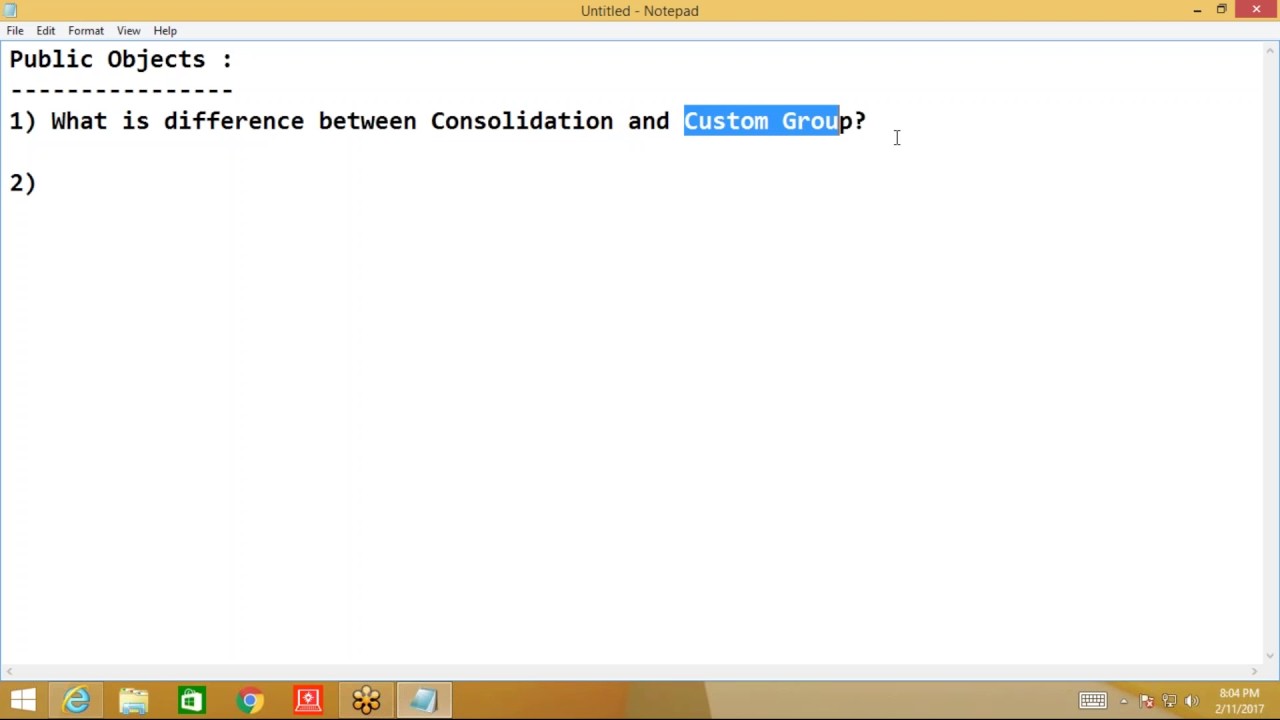Open the Windows Start button
Image resolution: width=1280 pixels, height=720 pixels.
pyautogui.click(x=23, y=700)
